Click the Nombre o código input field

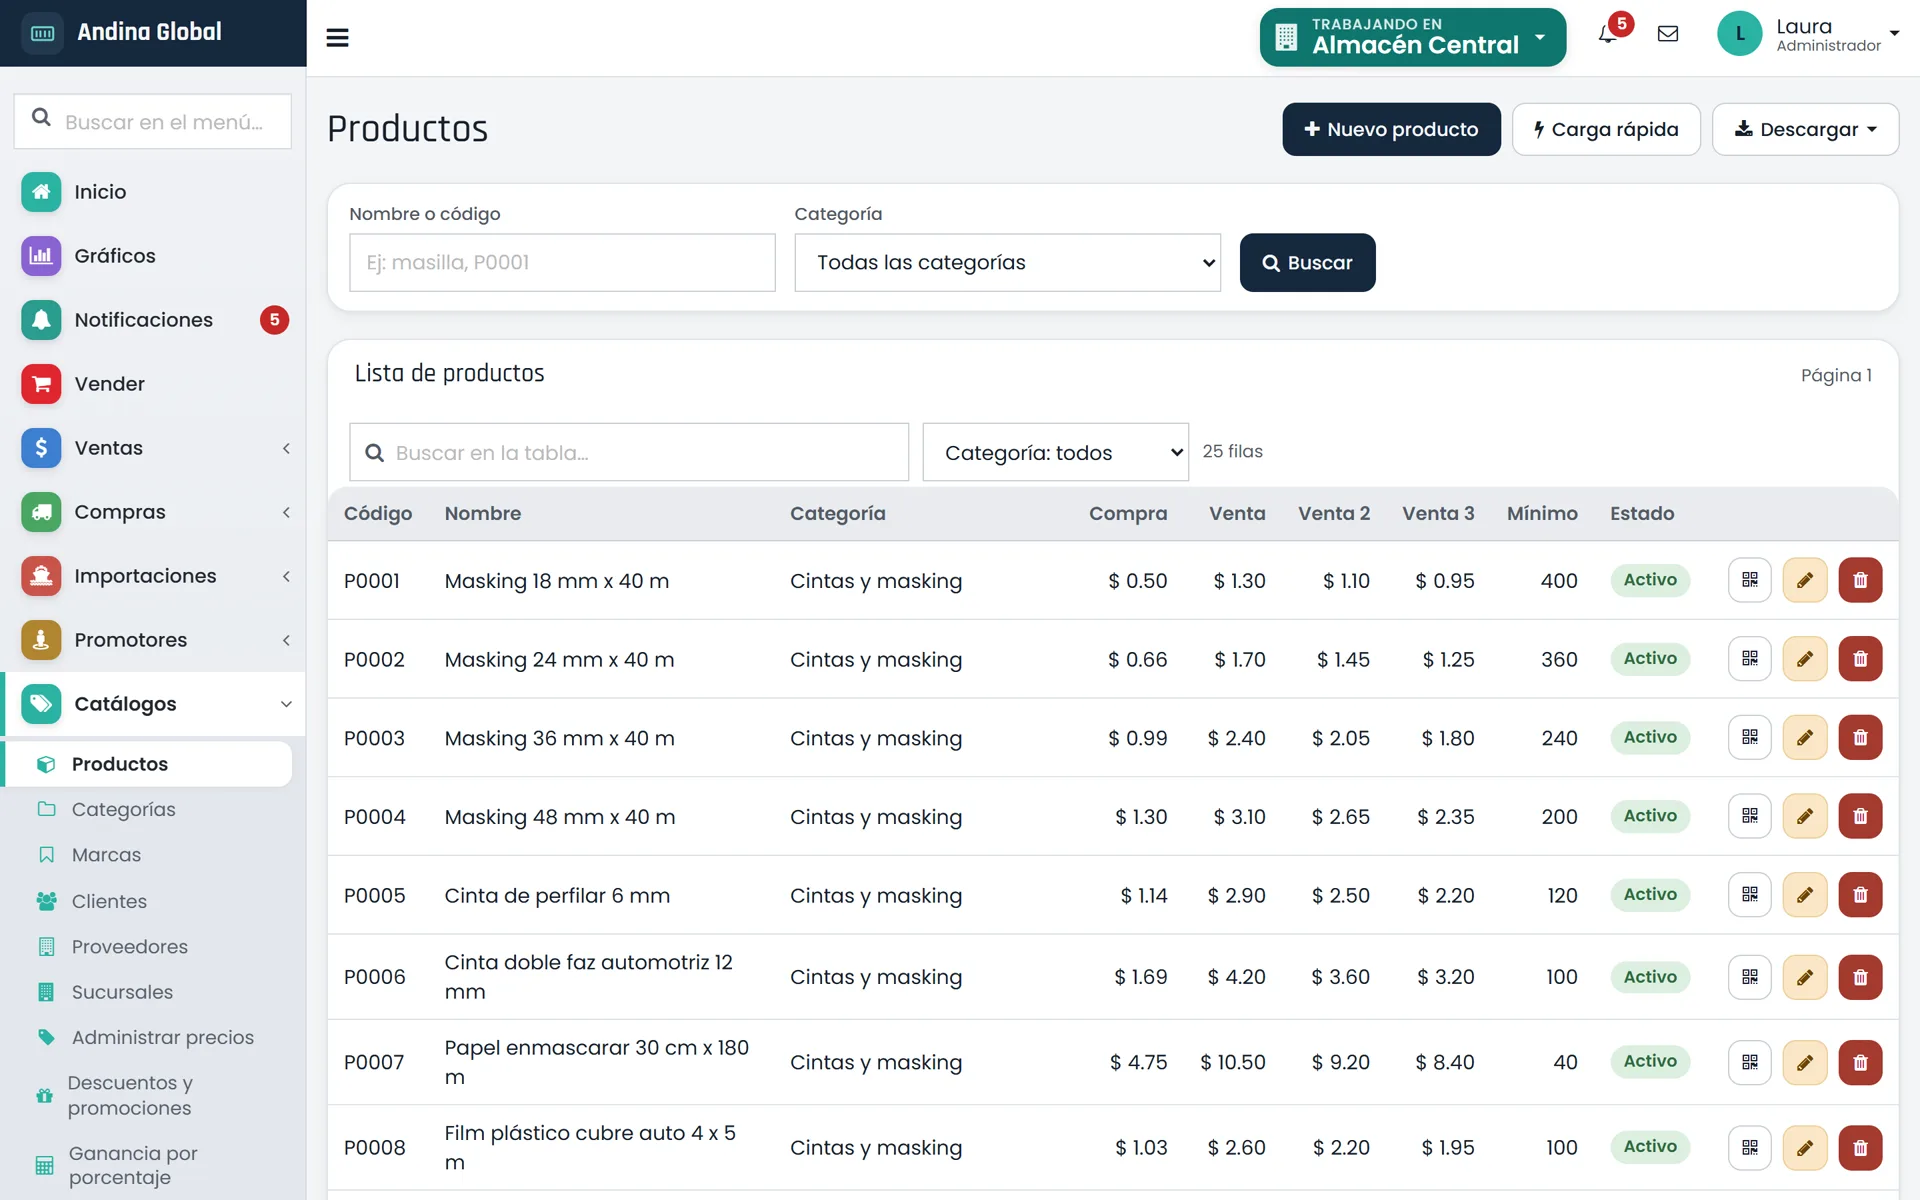(562, 263)
